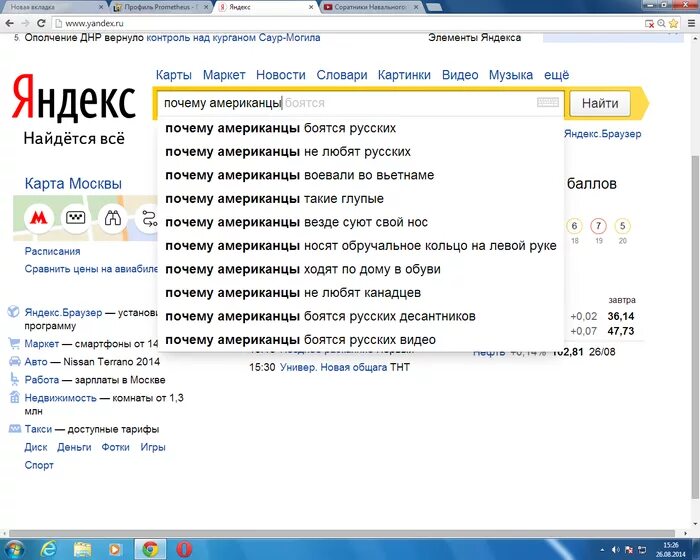Select suggestion боятся русских видео
Viewport: 700px width, 560px height.
[x=361, y=340]
